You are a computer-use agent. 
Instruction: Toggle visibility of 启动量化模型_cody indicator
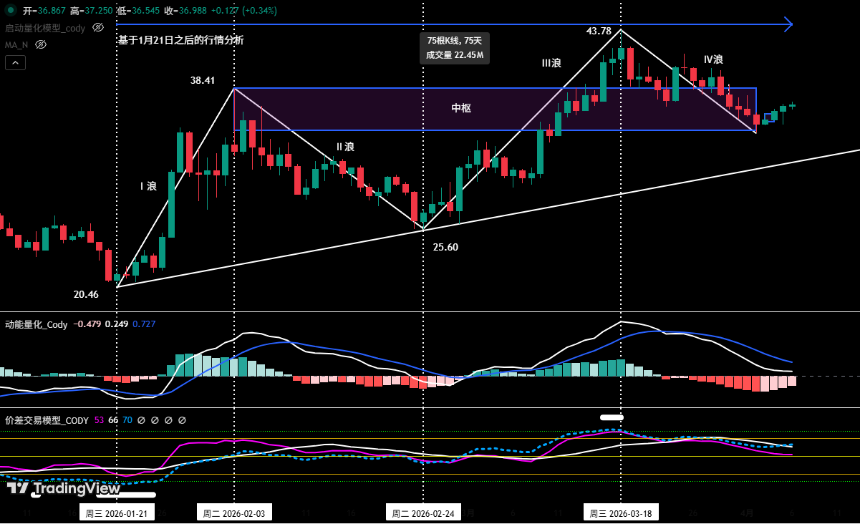click(x=98, y=28)
